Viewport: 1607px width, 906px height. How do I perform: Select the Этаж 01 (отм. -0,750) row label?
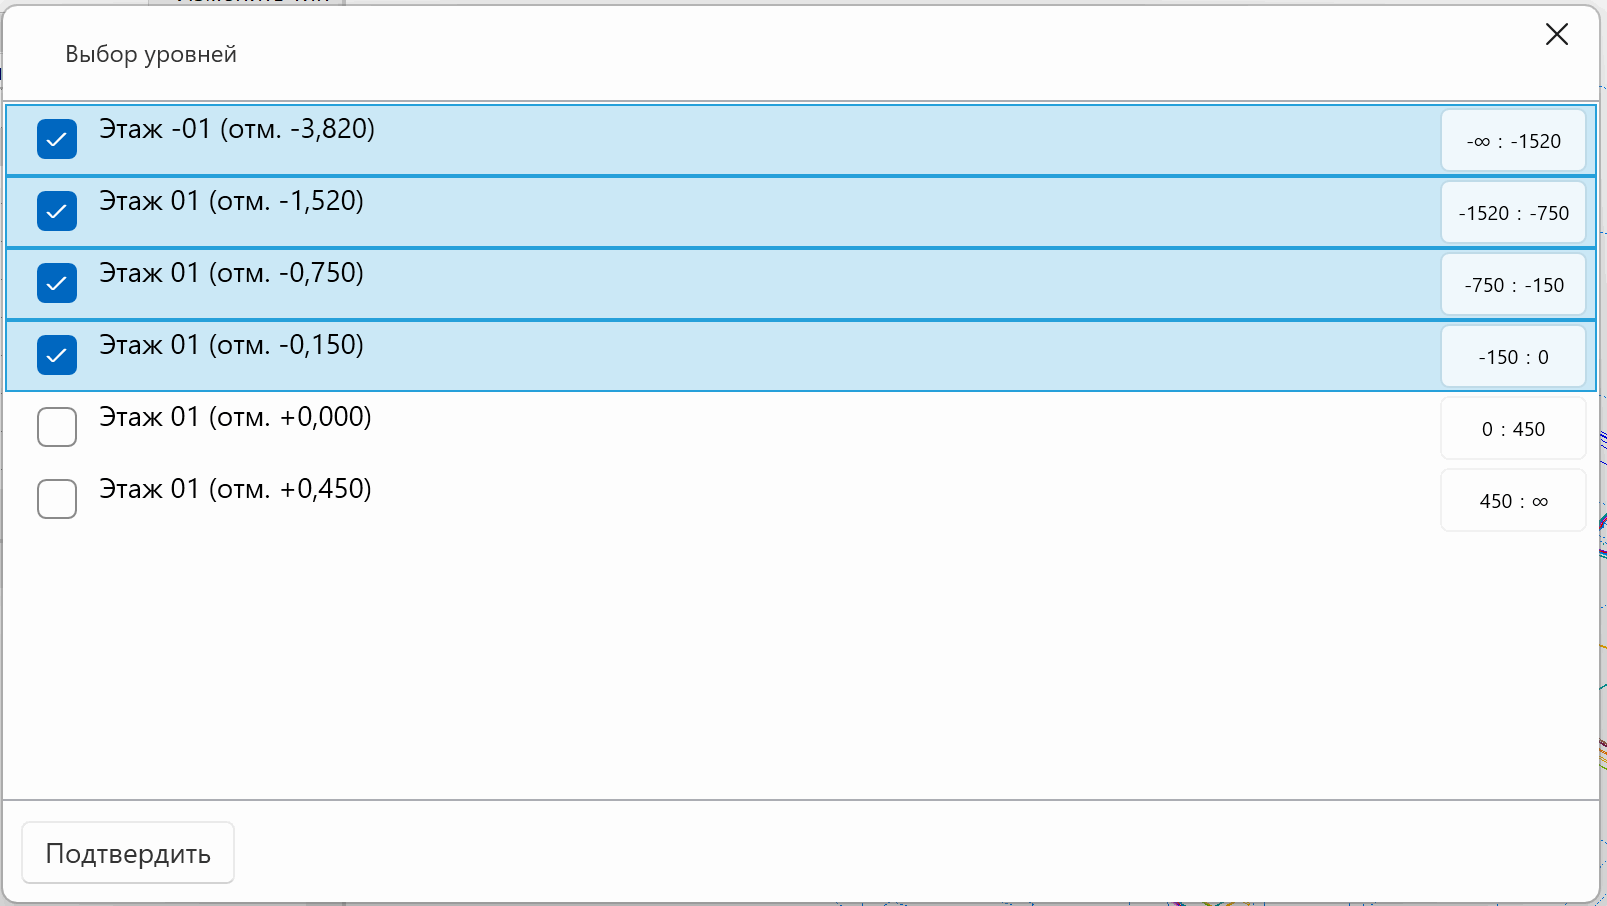click(231, 273)
